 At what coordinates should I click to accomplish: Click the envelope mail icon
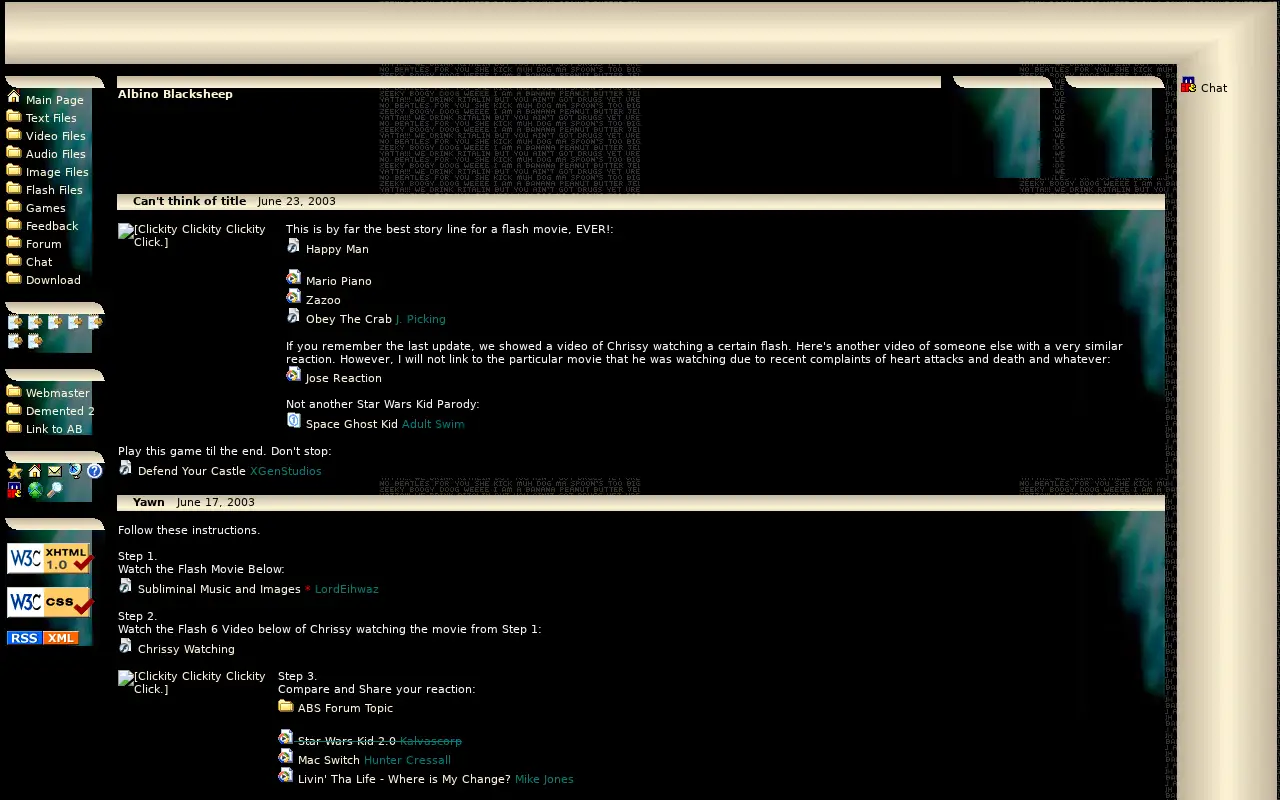click(x=55, y=471)
